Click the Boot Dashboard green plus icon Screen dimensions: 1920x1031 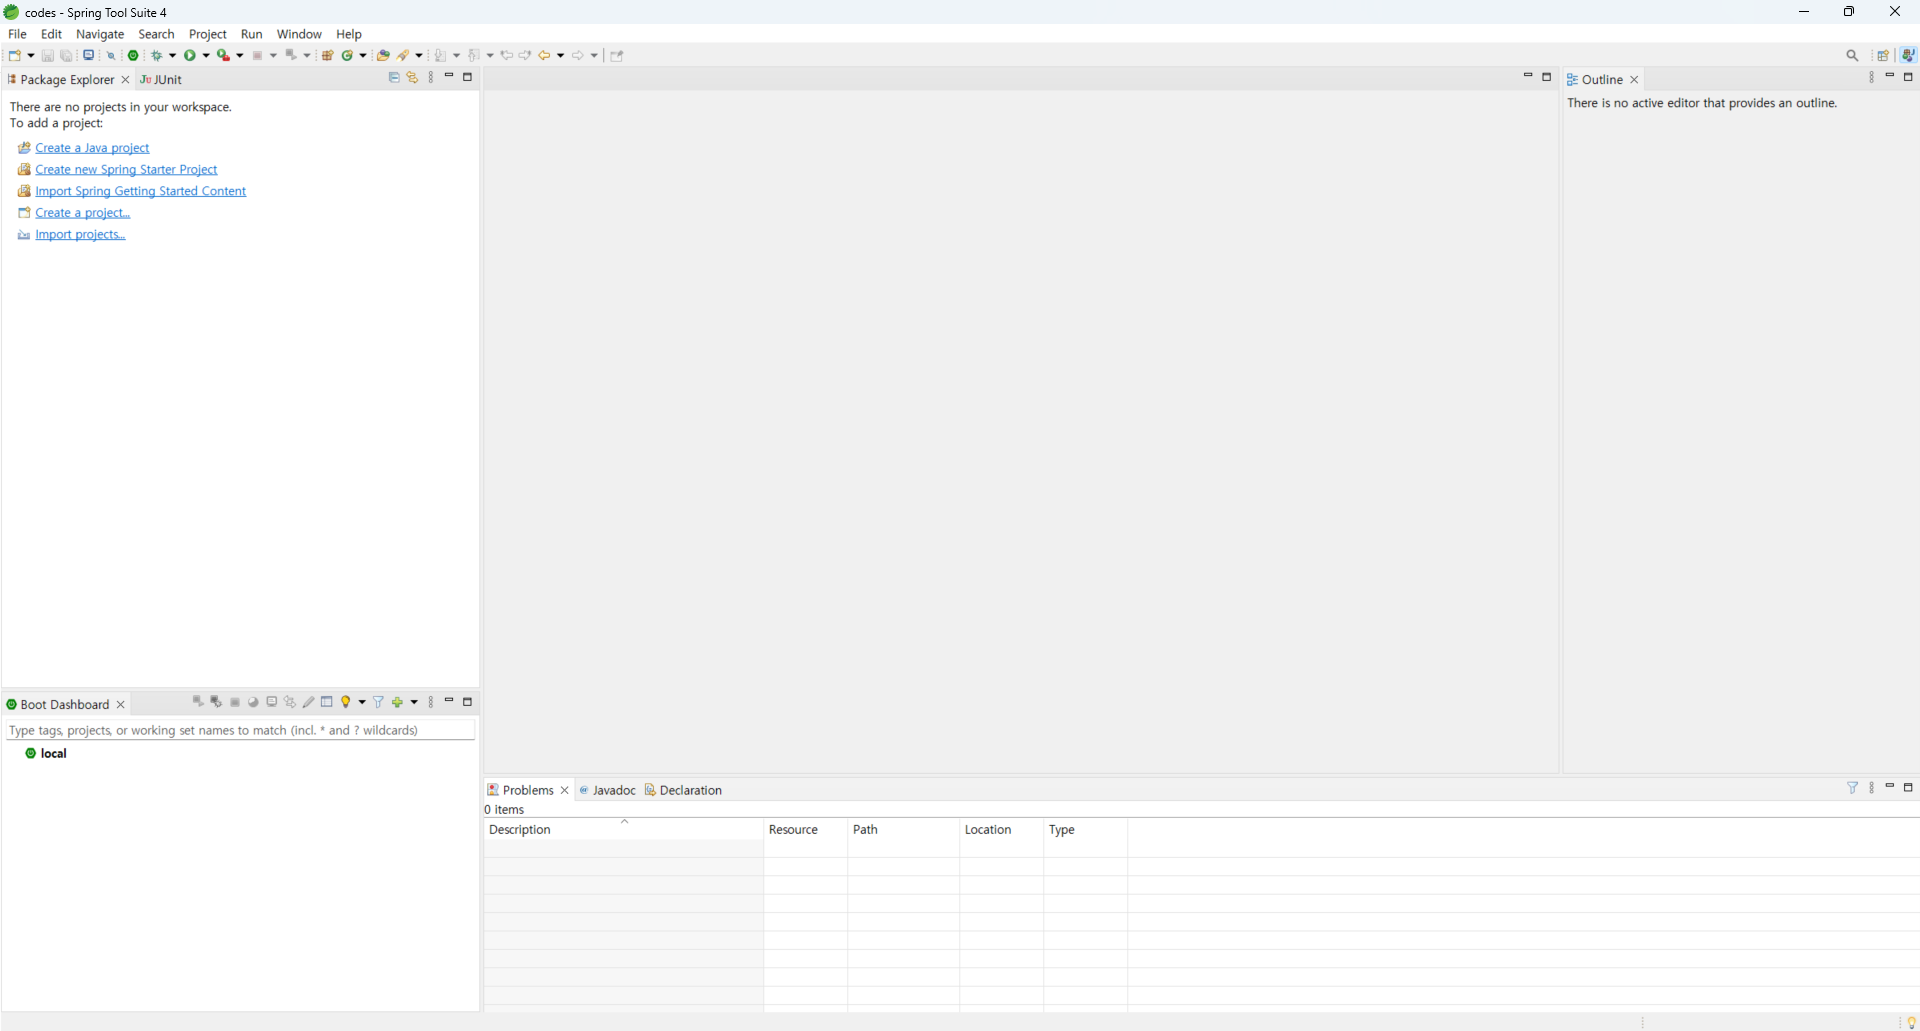tap(398, 702)
